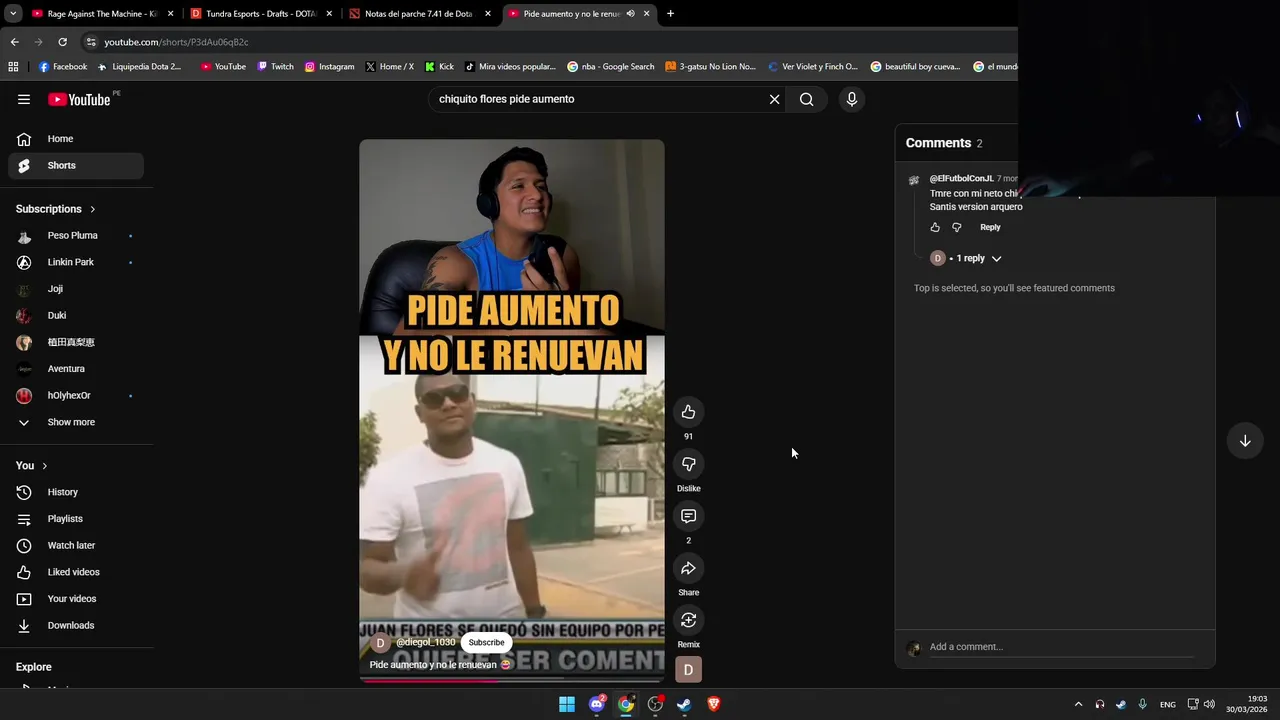This screenshot has height=720, width=1280.
Task: Switch to Notas del parche 7.41 tab
Action: click(x=418, y=13)
